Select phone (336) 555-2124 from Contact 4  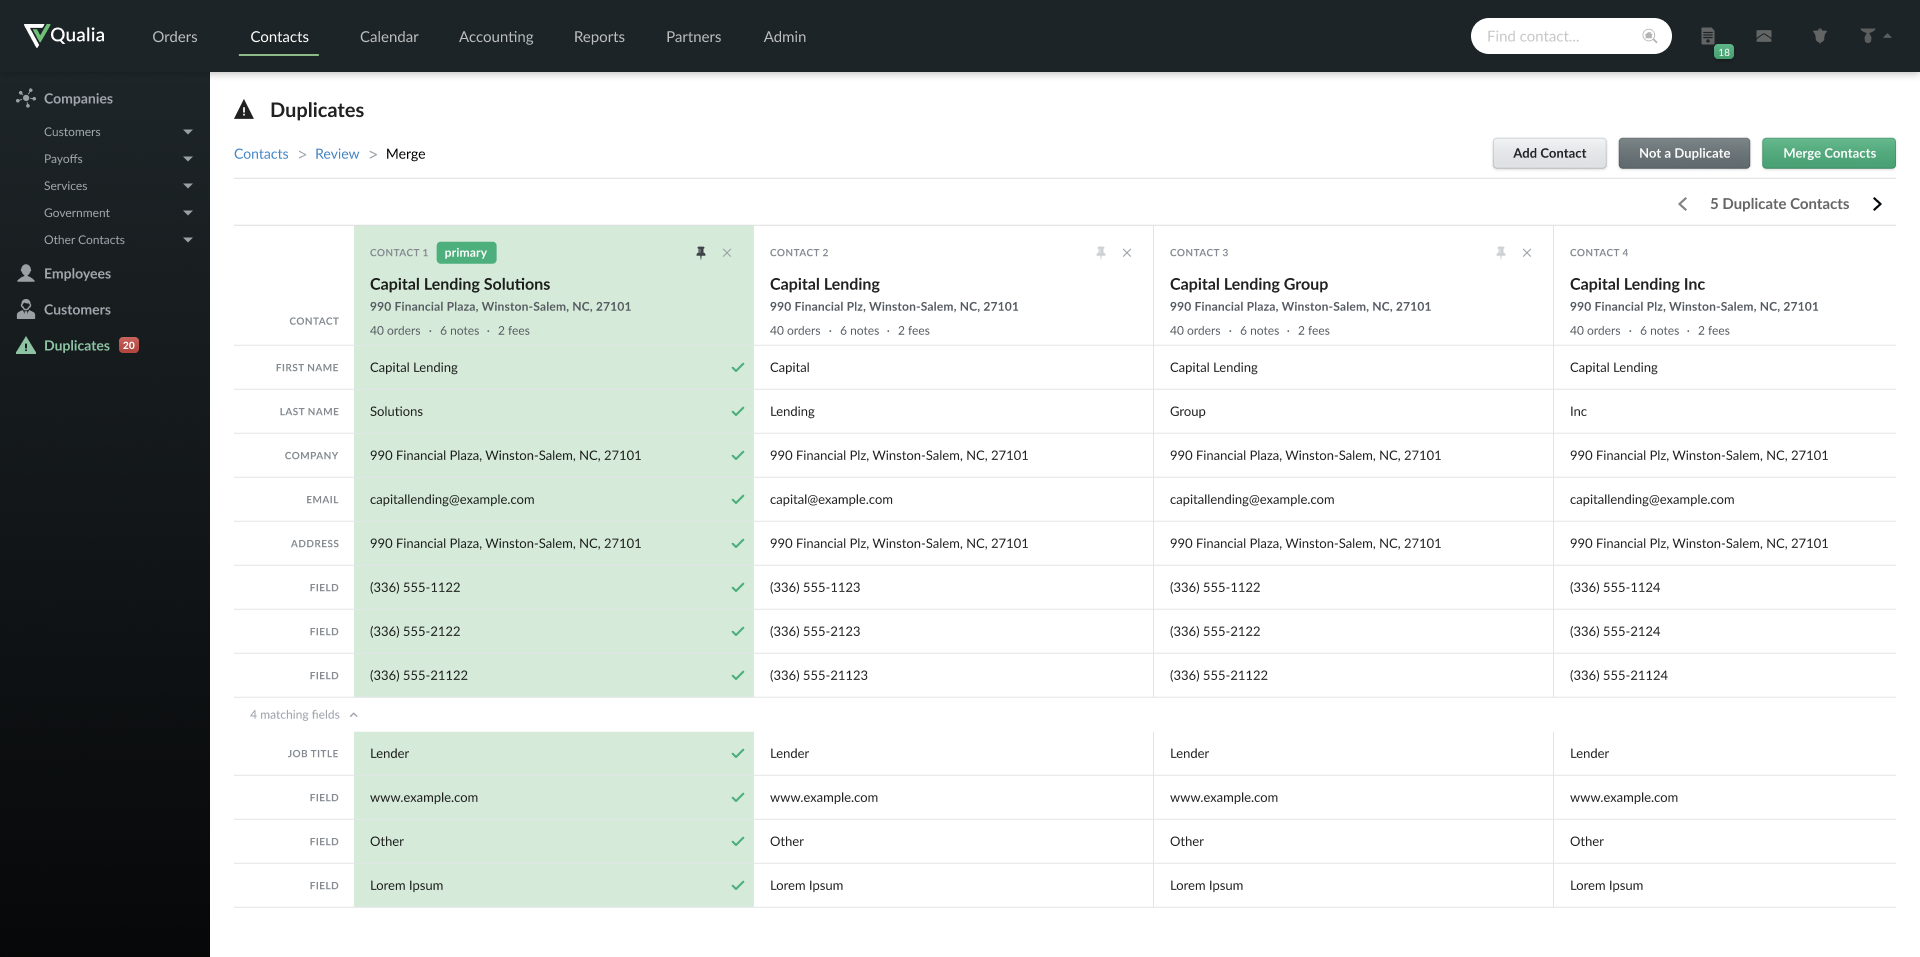point(1615,631)
